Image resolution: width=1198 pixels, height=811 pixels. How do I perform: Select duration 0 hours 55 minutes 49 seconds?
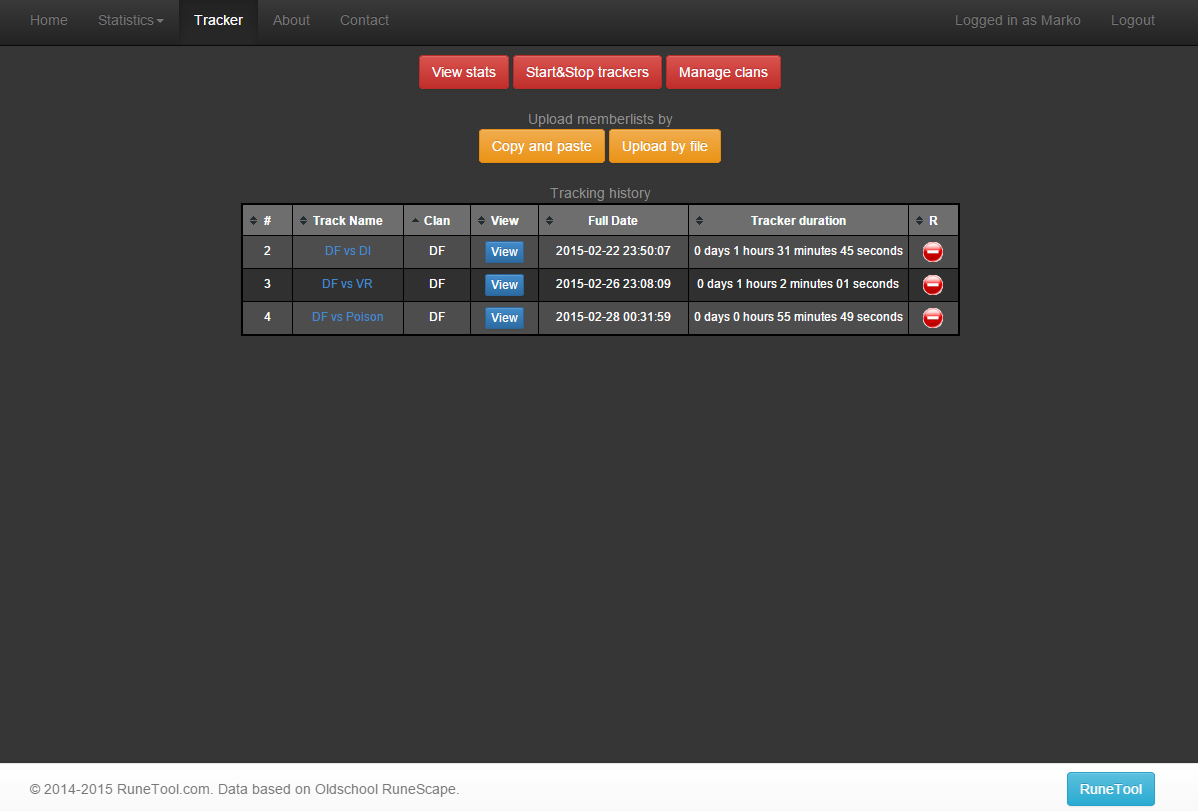click(x=798, y=316)
